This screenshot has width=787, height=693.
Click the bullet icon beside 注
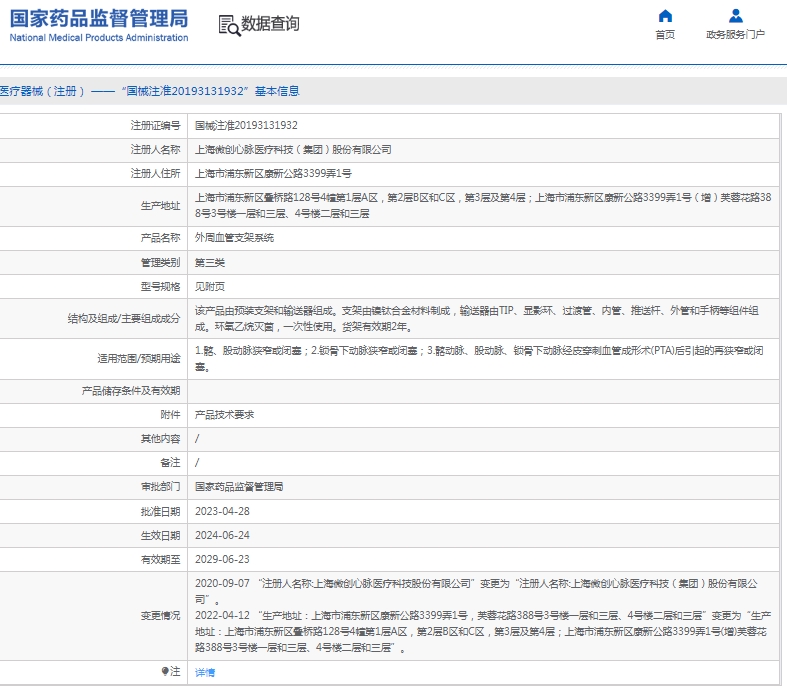(x=165, y=671)
